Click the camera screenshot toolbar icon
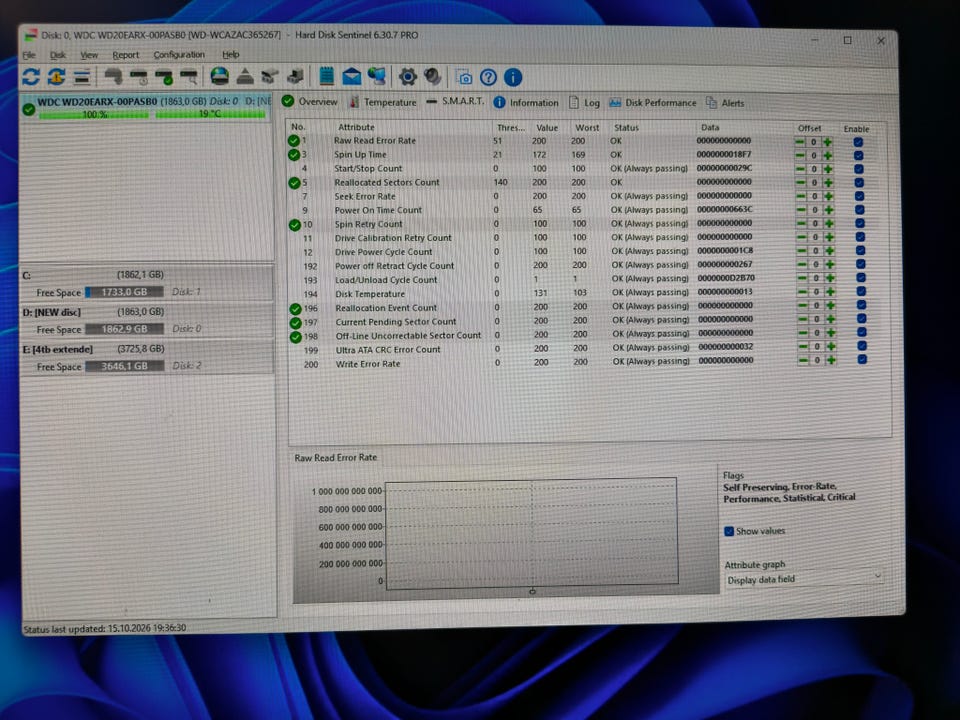960x720 pixels. 464,78
